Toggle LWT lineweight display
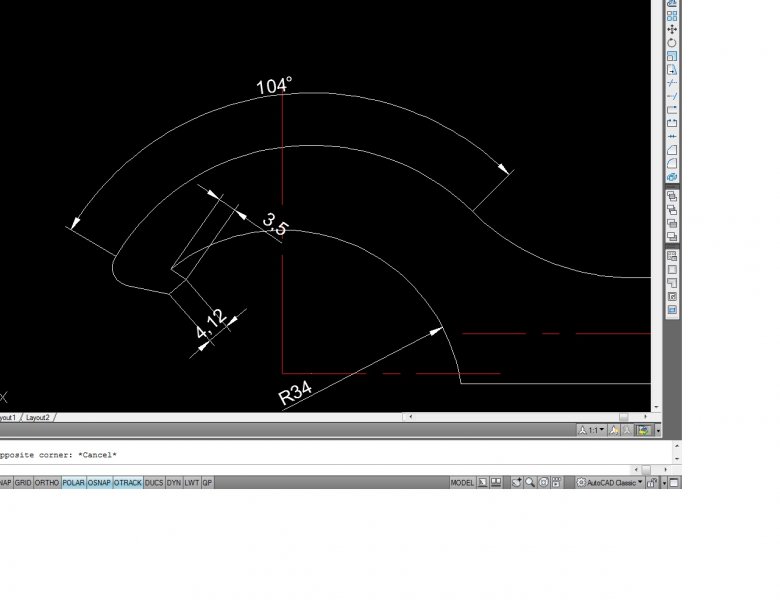 192,483
